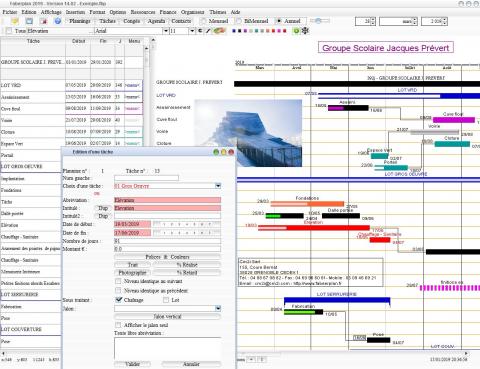
Task: Open the Choix d'une tâche dropdown
Action: click(218, 186)
